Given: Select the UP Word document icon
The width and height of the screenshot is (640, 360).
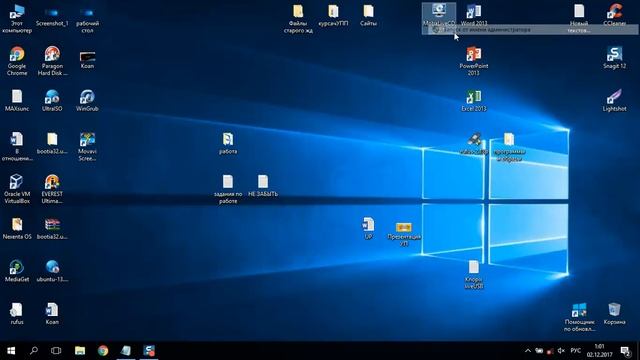Looking at the screenshot, I should coord(369,229).
